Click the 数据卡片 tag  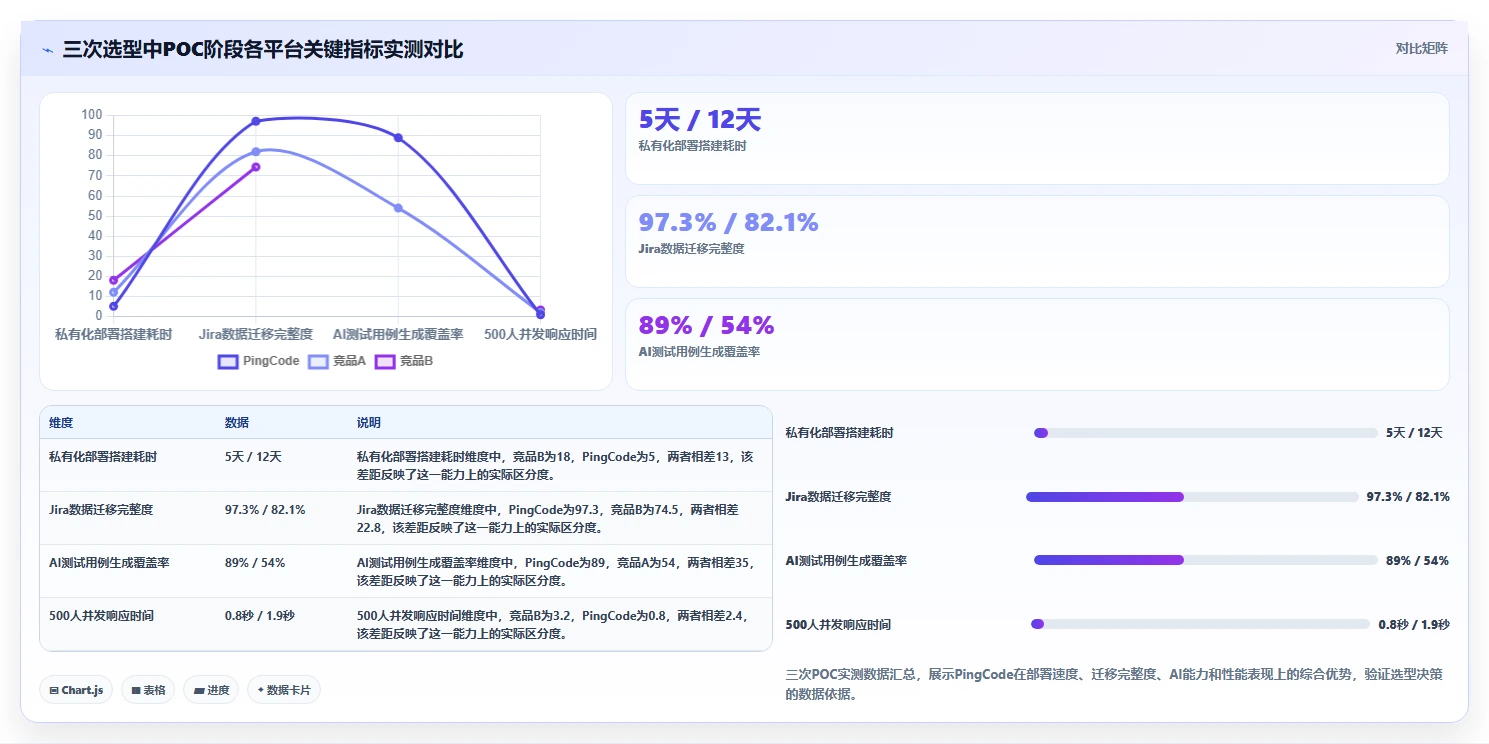click(x=284, y=690)
